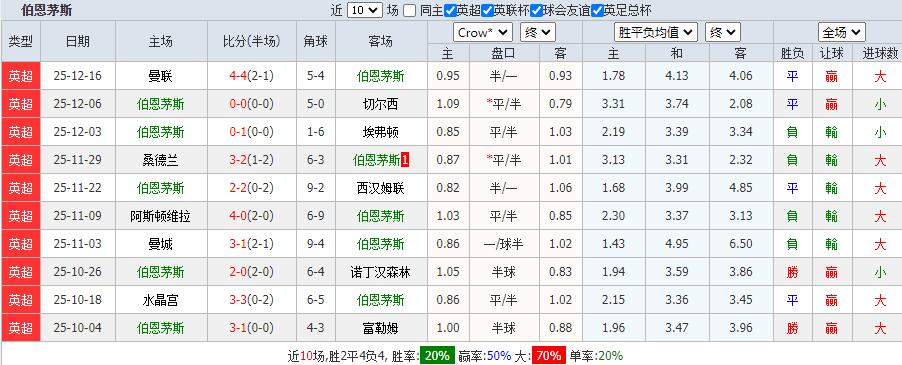Viewport: 902px width, 365px height.
Task: Click the handicap —/球半
Action: coord(503,244)
